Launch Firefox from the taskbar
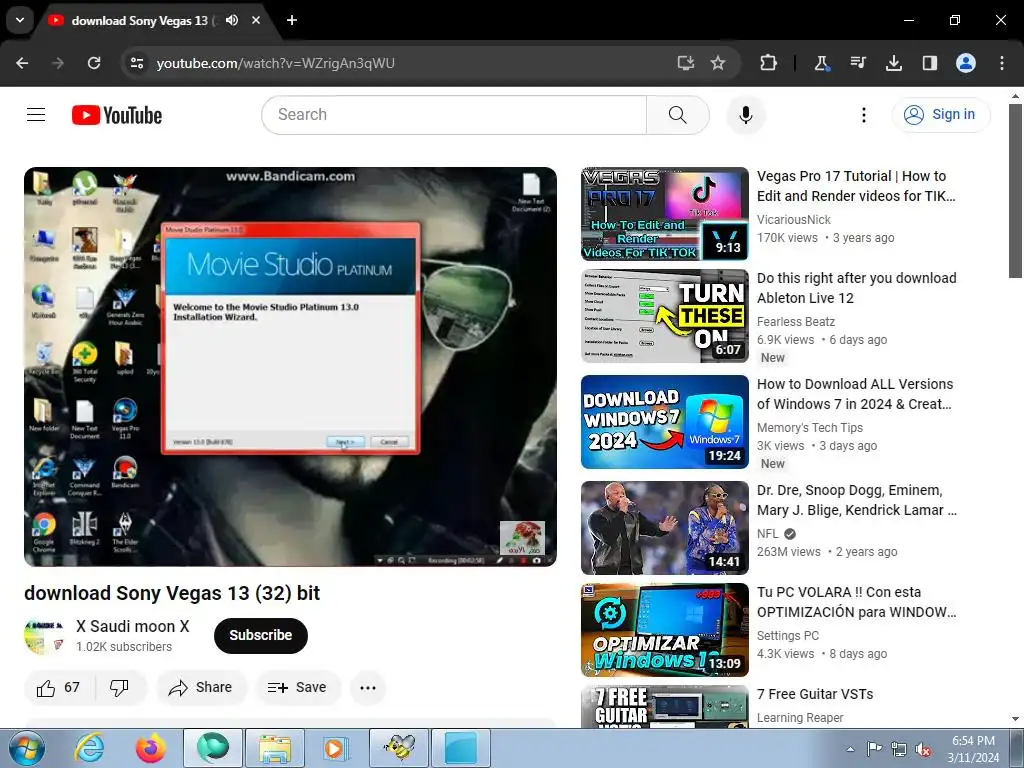 coord(151,748)
